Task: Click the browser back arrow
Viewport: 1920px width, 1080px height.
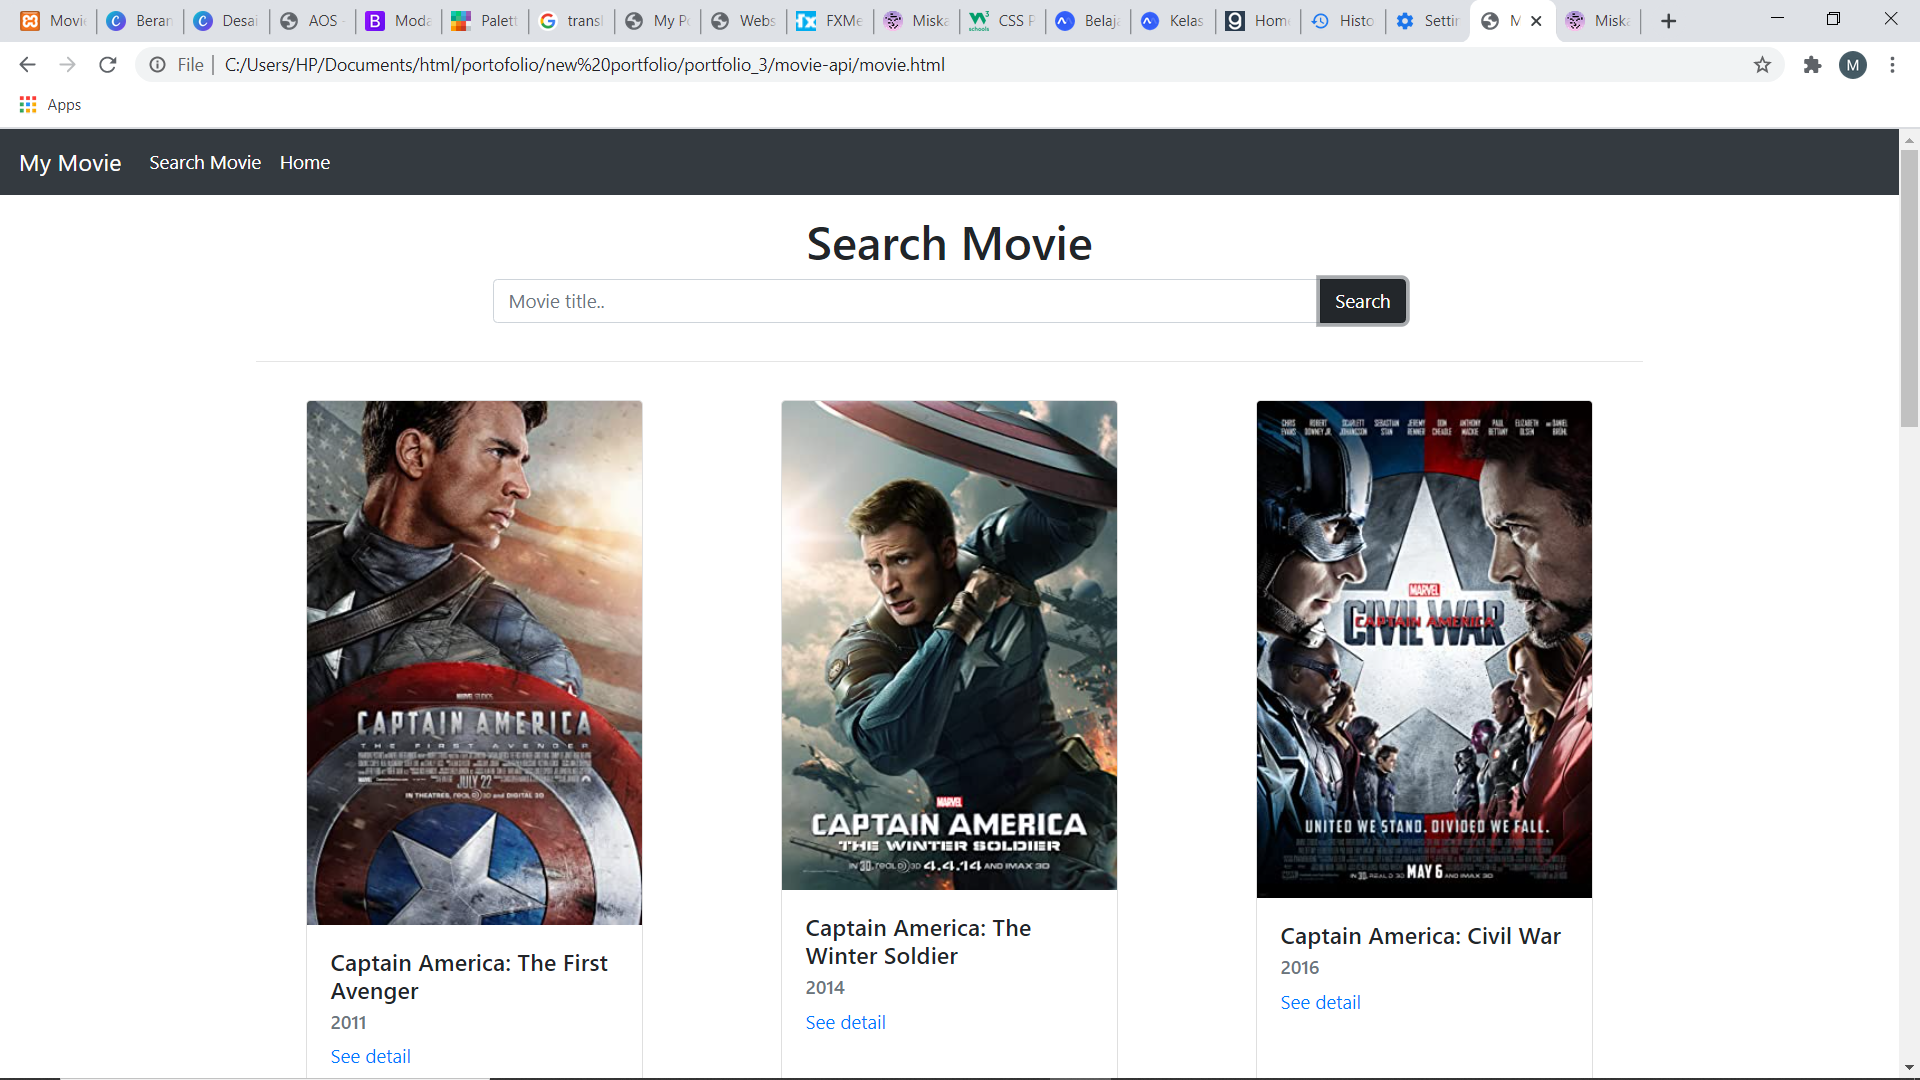Action: [x=27, y=65]
